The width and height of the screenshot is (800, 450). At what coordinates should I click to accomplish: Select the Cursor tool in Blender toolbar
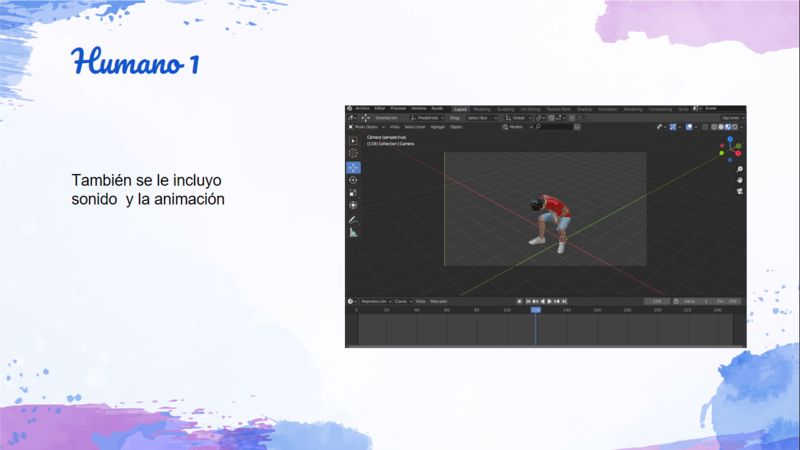353,154
